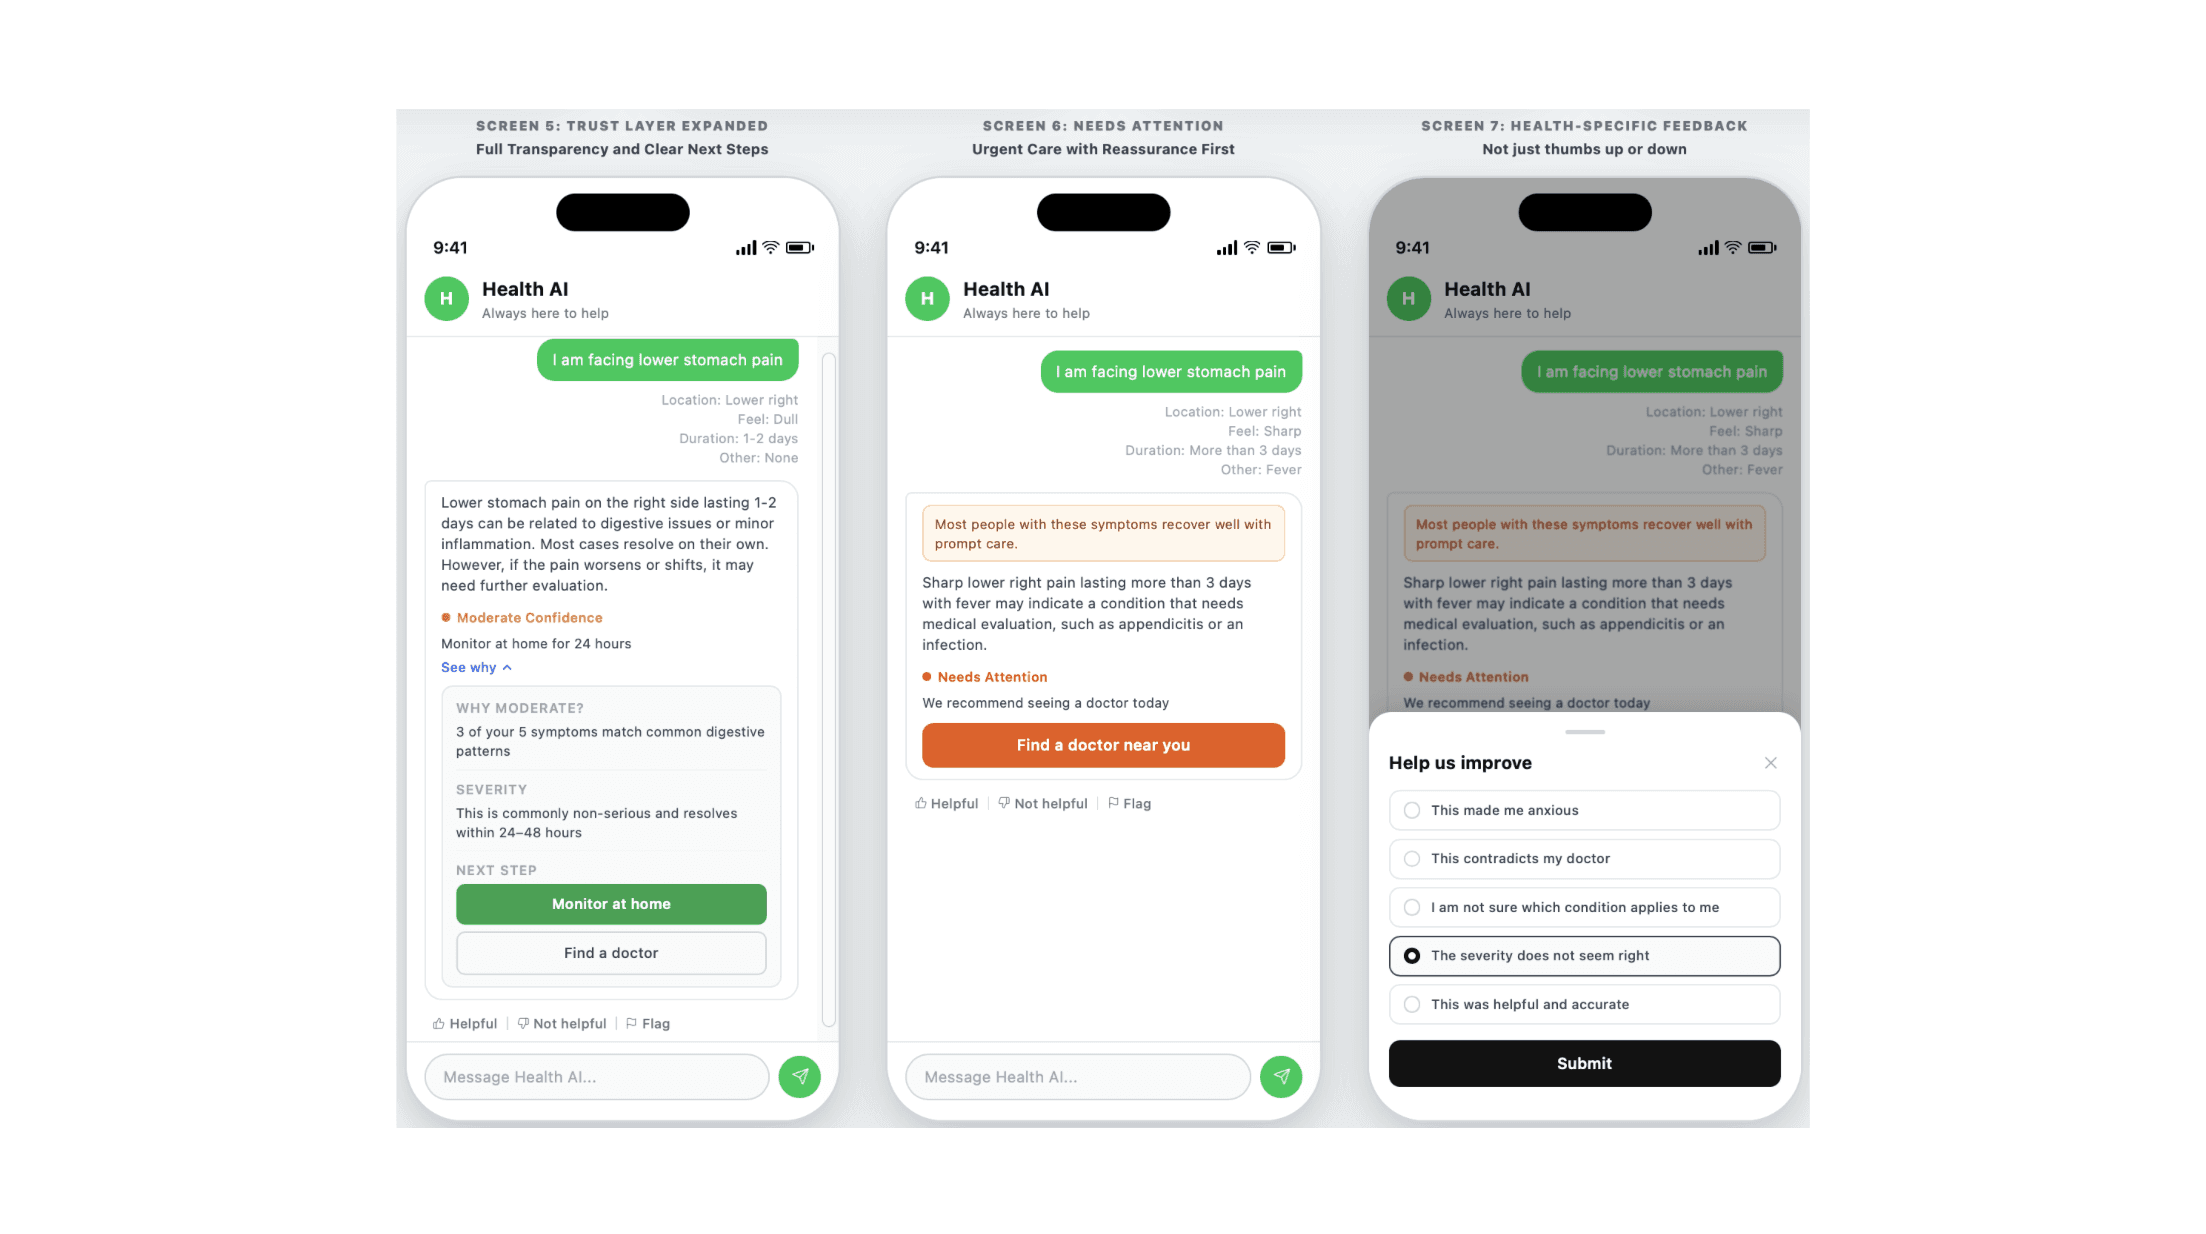Tap 'Find a doctor near you'
This screenshot has width=2206, height=1234.
[x=1103, y=745]
